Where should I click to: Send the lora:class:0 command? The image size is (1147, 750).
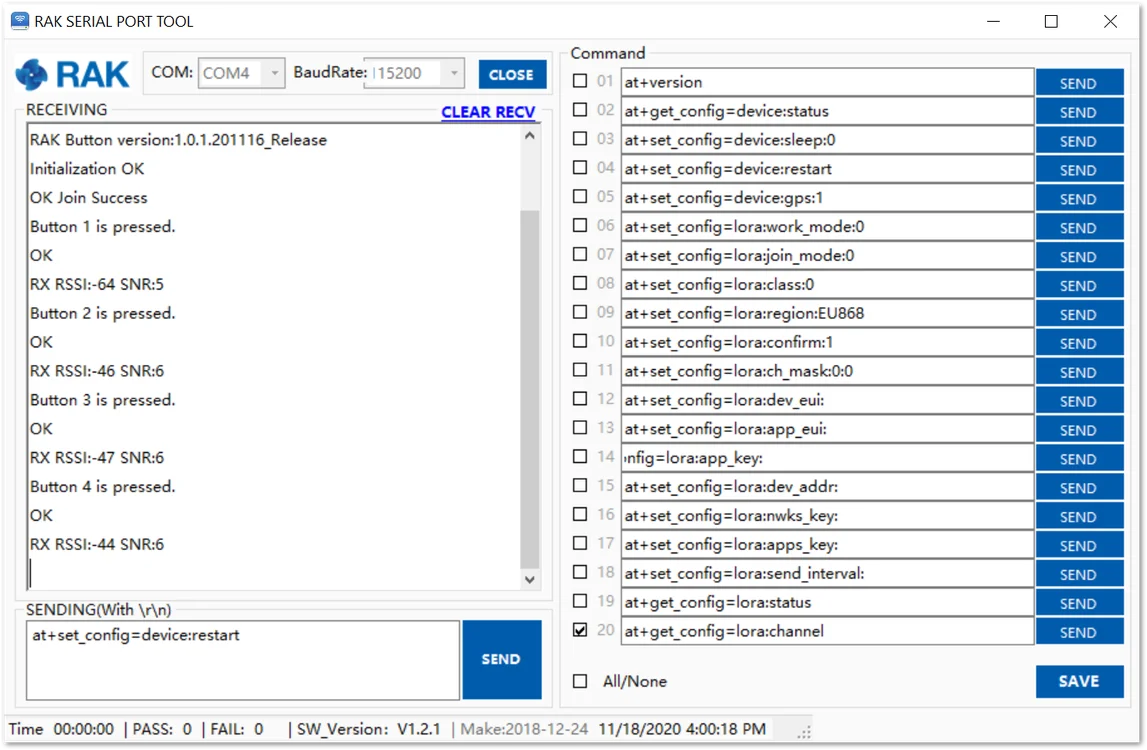pos(1079,285)
